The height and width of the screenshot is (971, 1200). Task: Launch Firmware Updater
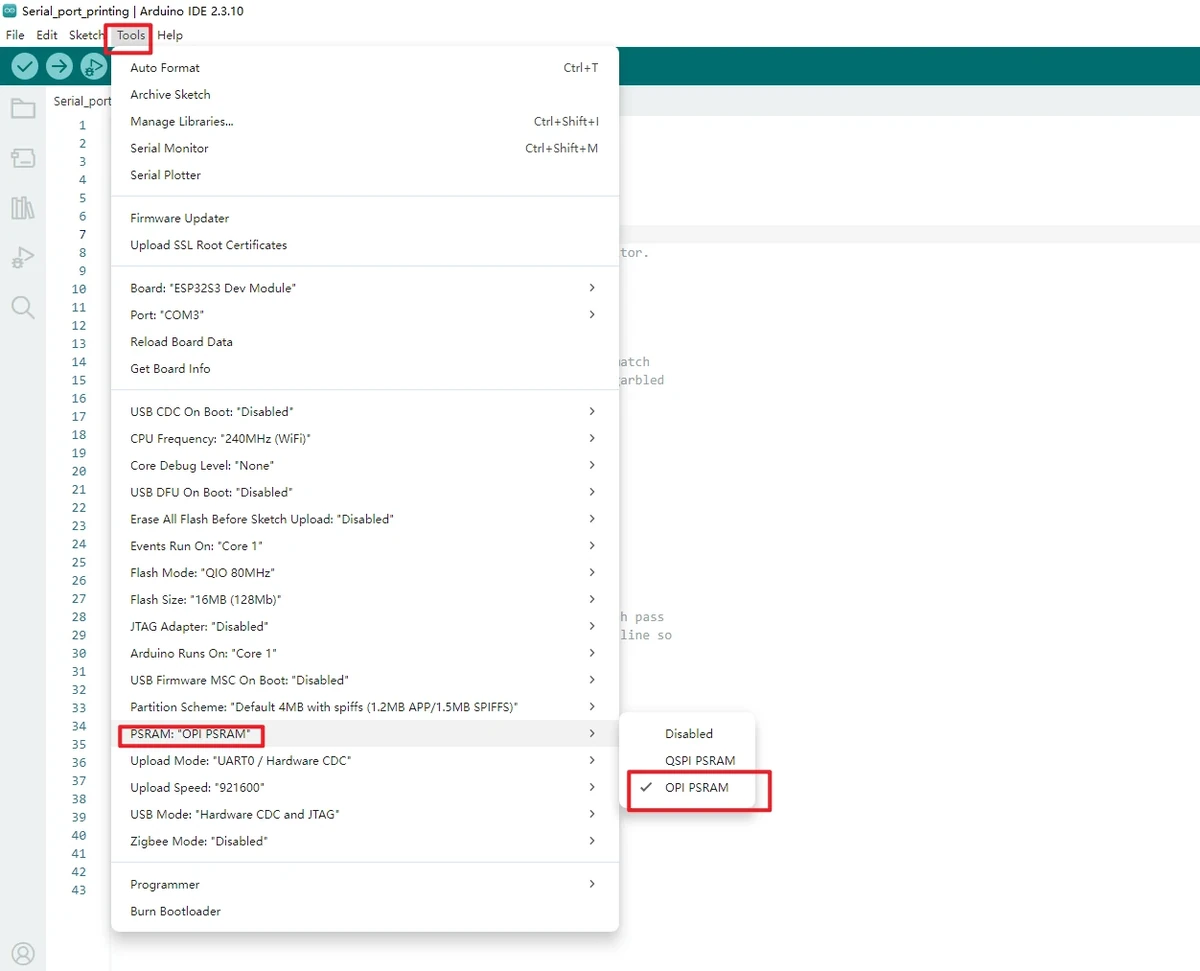[x=365, y=218]
